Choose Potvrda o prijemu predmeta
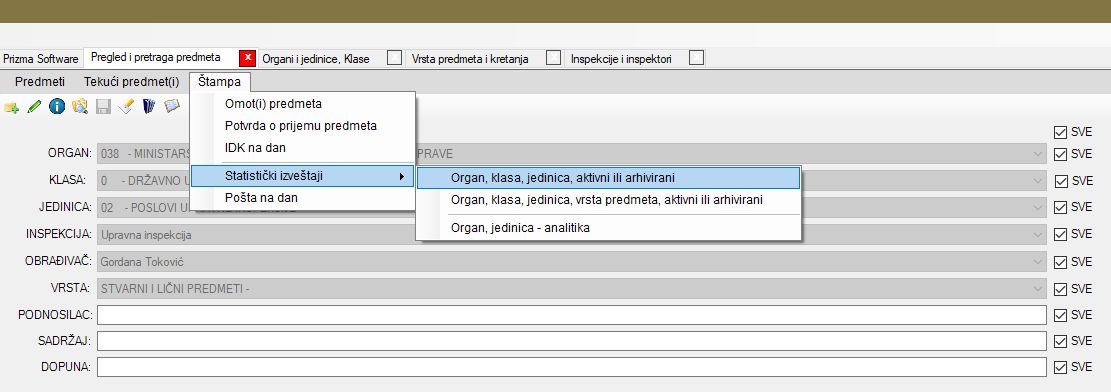Viewport: 1111px width, 392px height. pyautogui.click(x=303, y=126)
